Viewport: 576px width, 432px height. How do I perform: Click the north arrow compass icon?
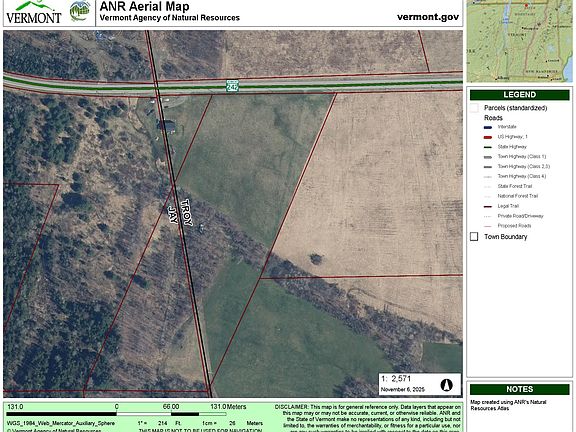[446, 385]
